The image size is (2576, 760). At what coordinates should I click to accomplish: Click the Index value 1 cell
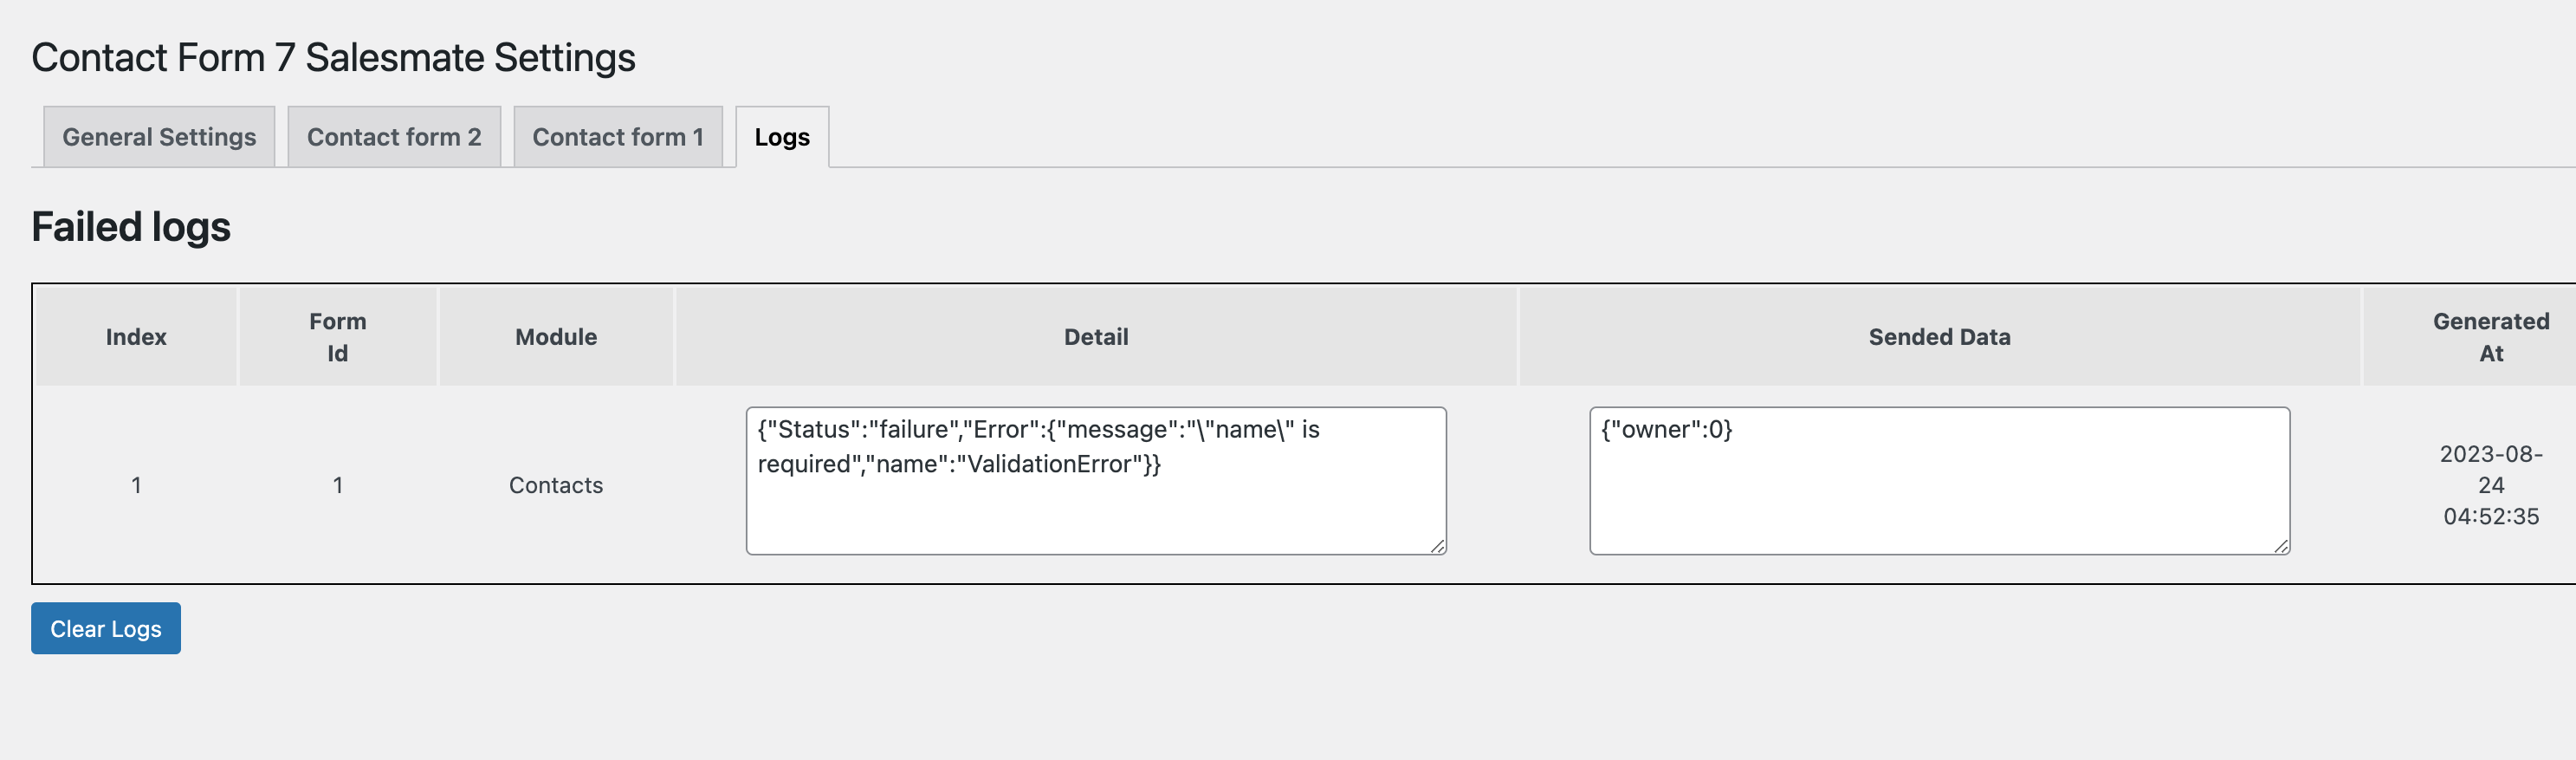pyautogui.click(x=136, y=485)
